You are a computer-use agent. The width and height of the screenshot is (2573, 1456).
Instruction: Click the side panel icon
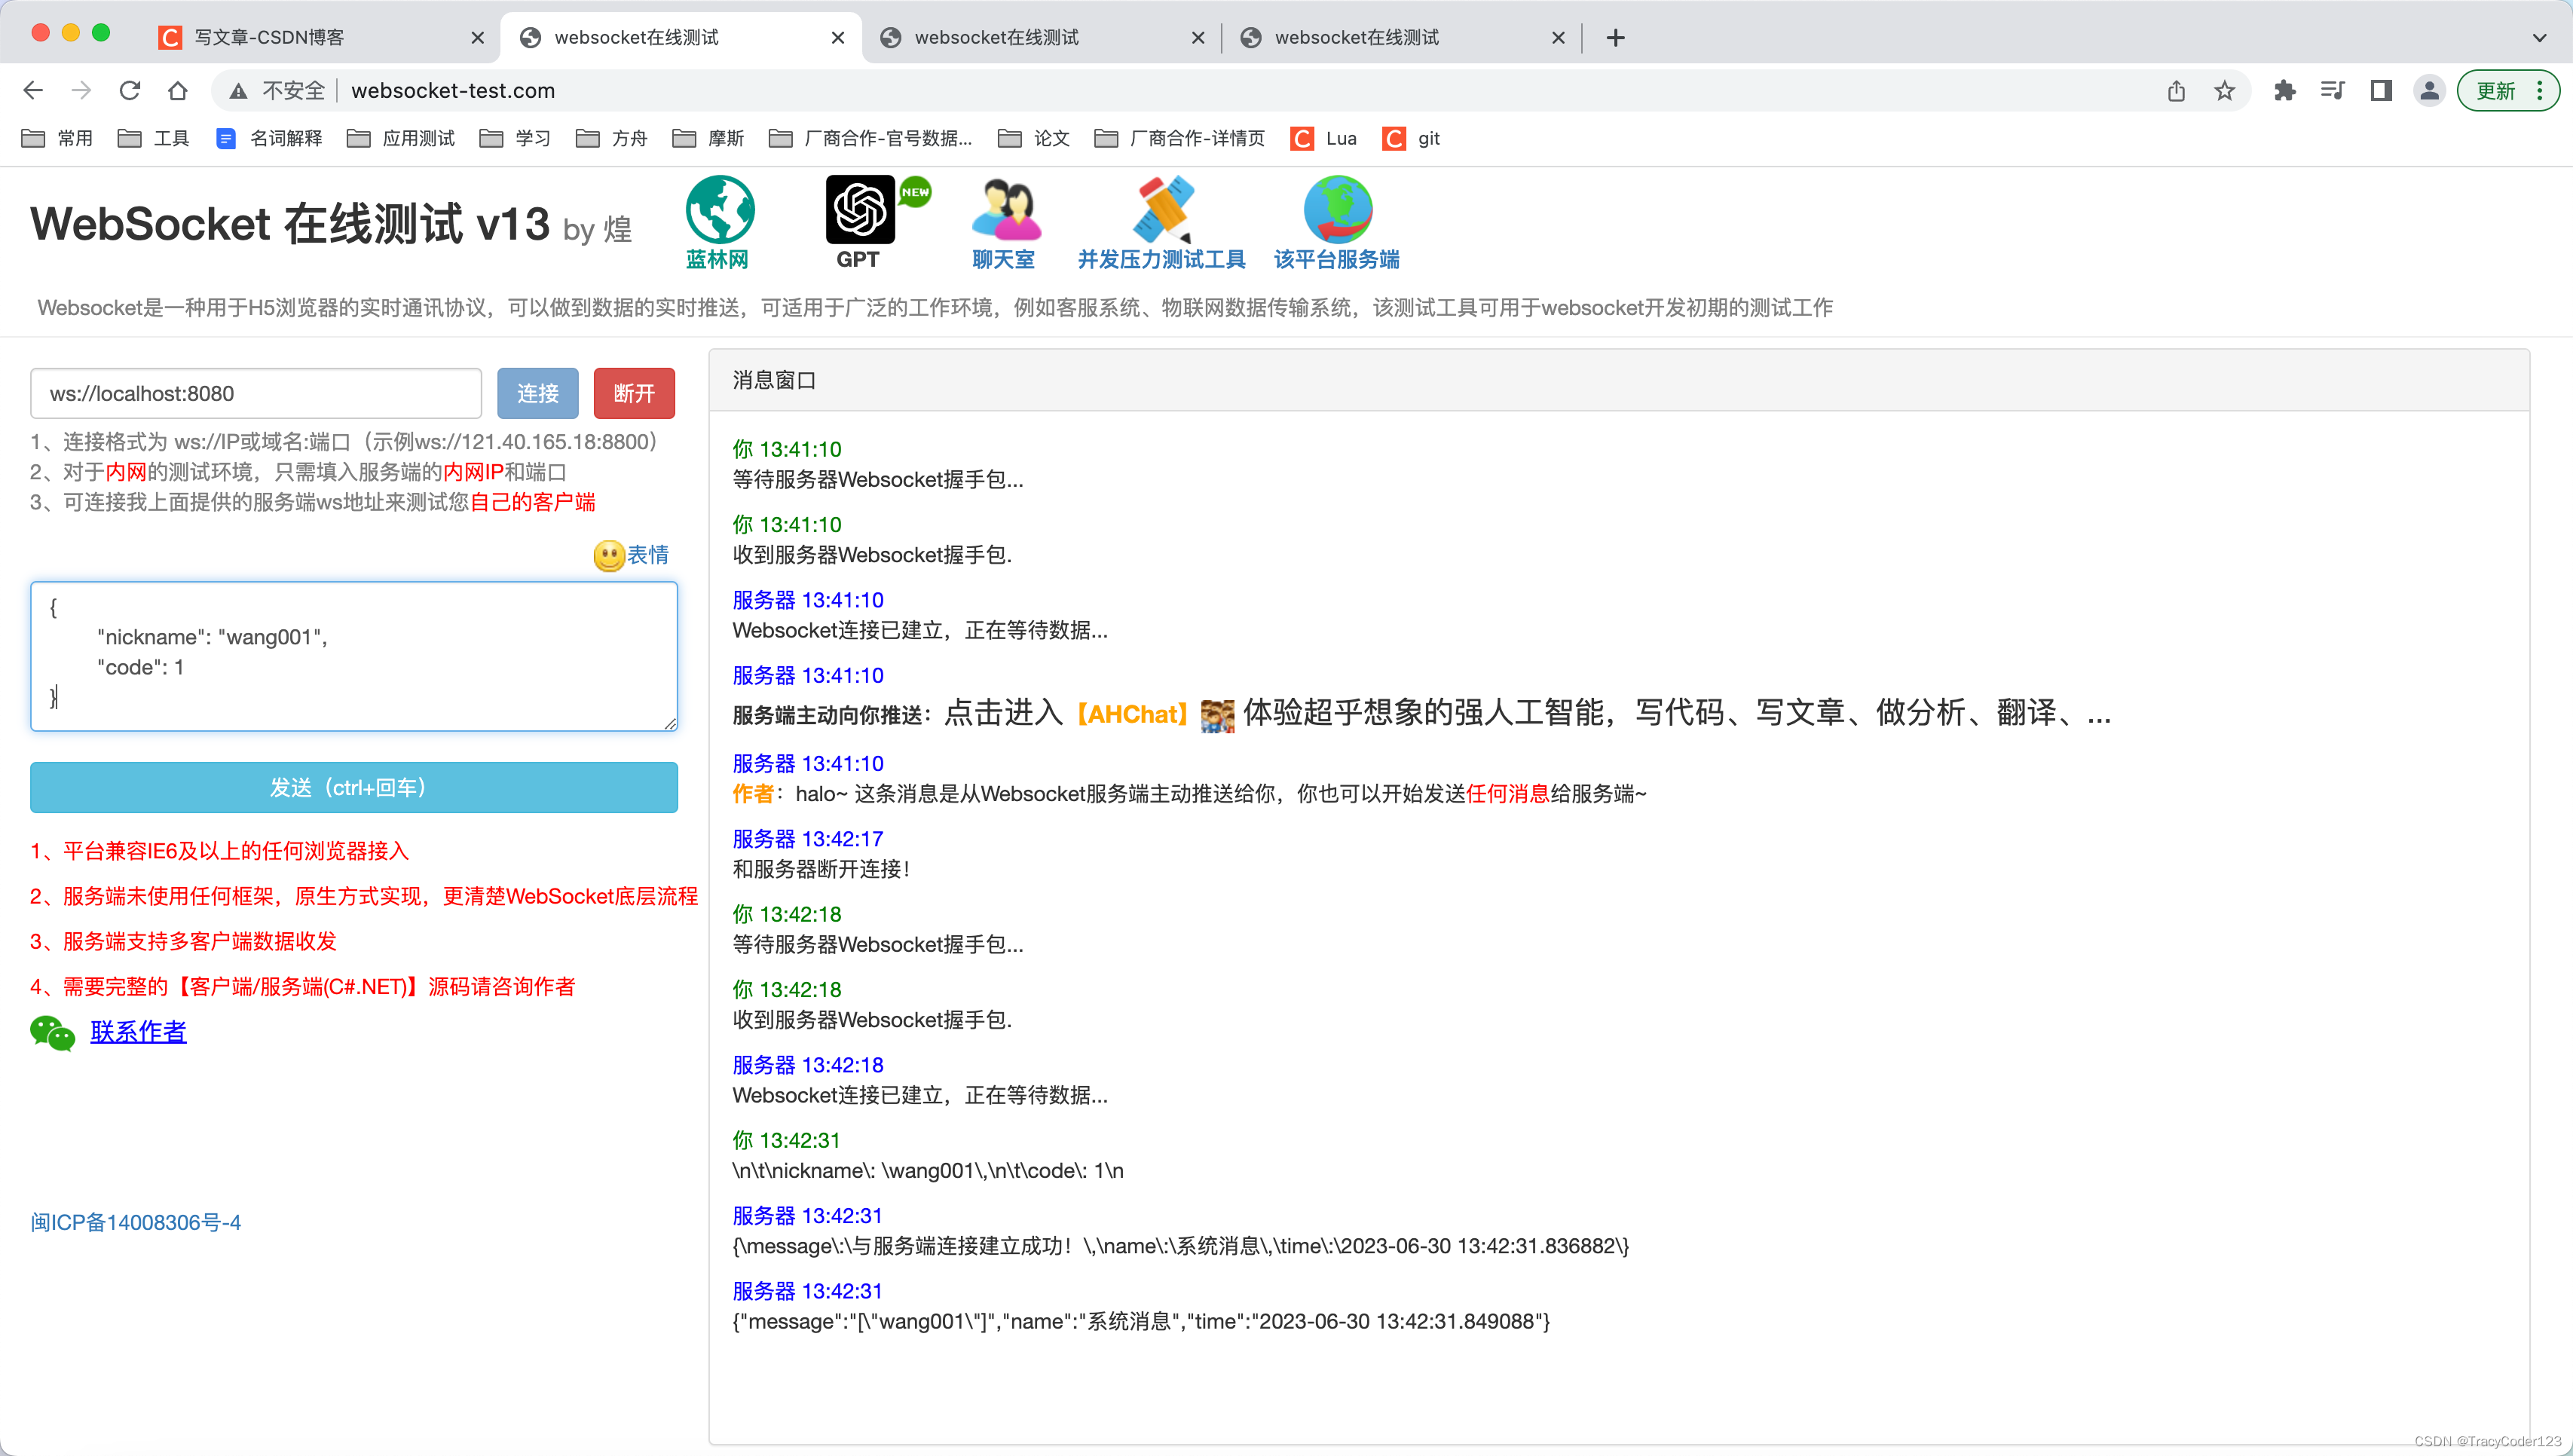[x=2380, y=90]
